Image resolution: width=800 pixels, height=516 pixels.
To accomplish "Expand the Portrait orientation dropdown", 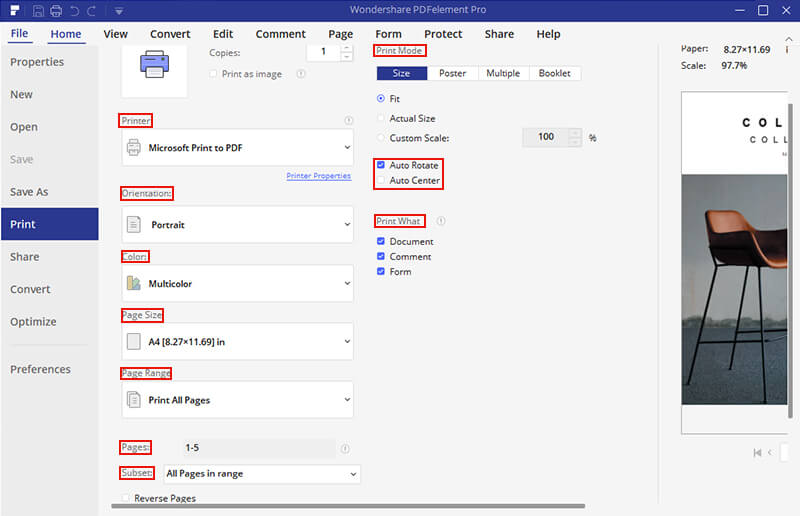I will coord(237,225).
